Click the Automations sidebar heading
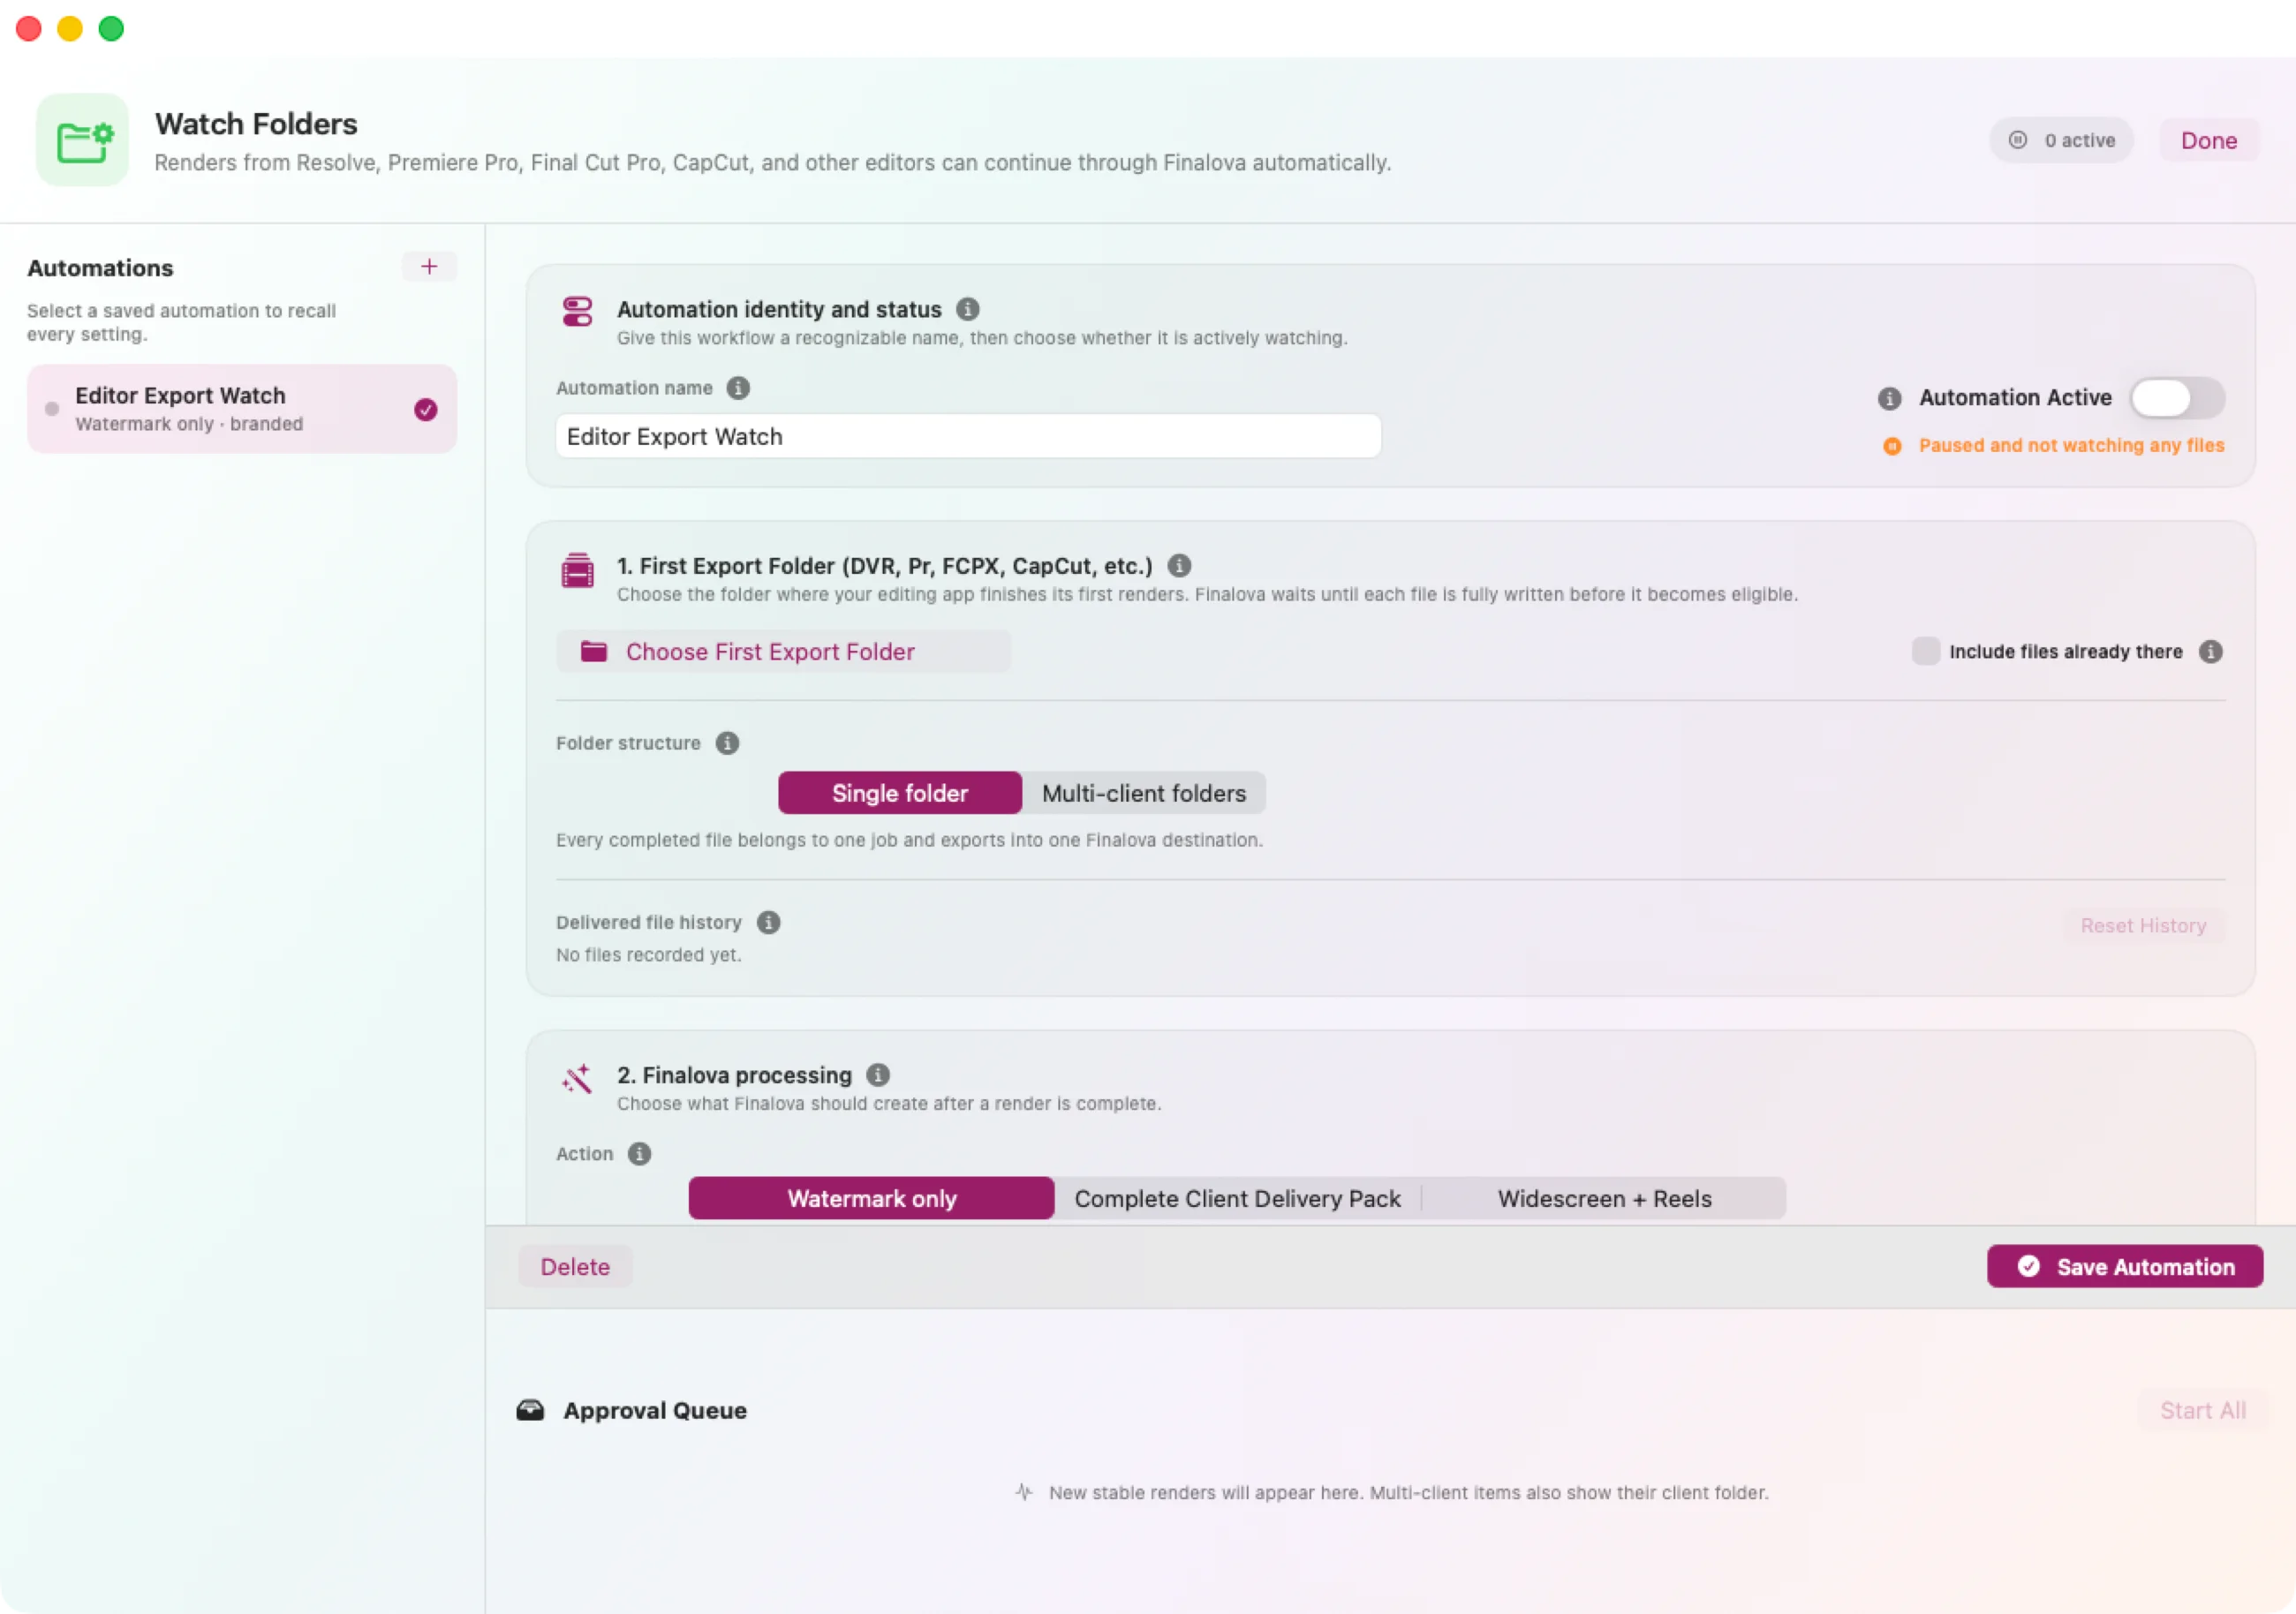 [x=100, y=268]
